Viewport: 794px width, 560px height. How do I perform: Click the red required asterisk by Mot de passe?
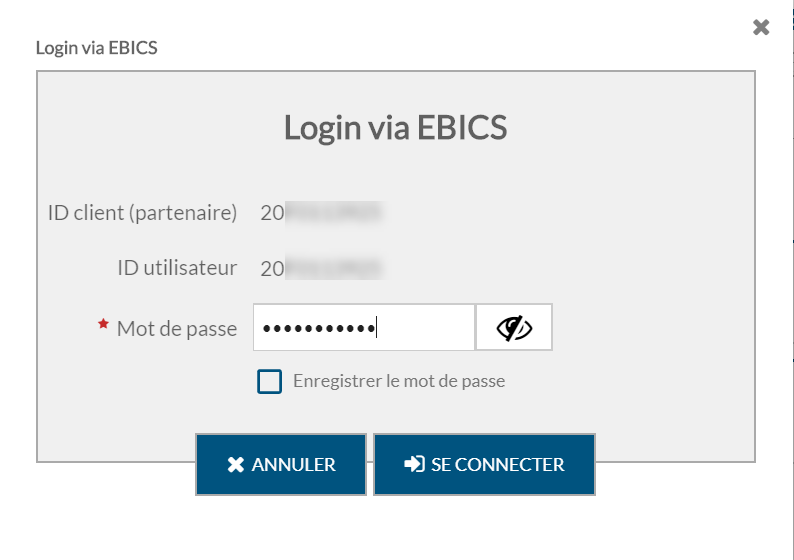tap(103, 324)
